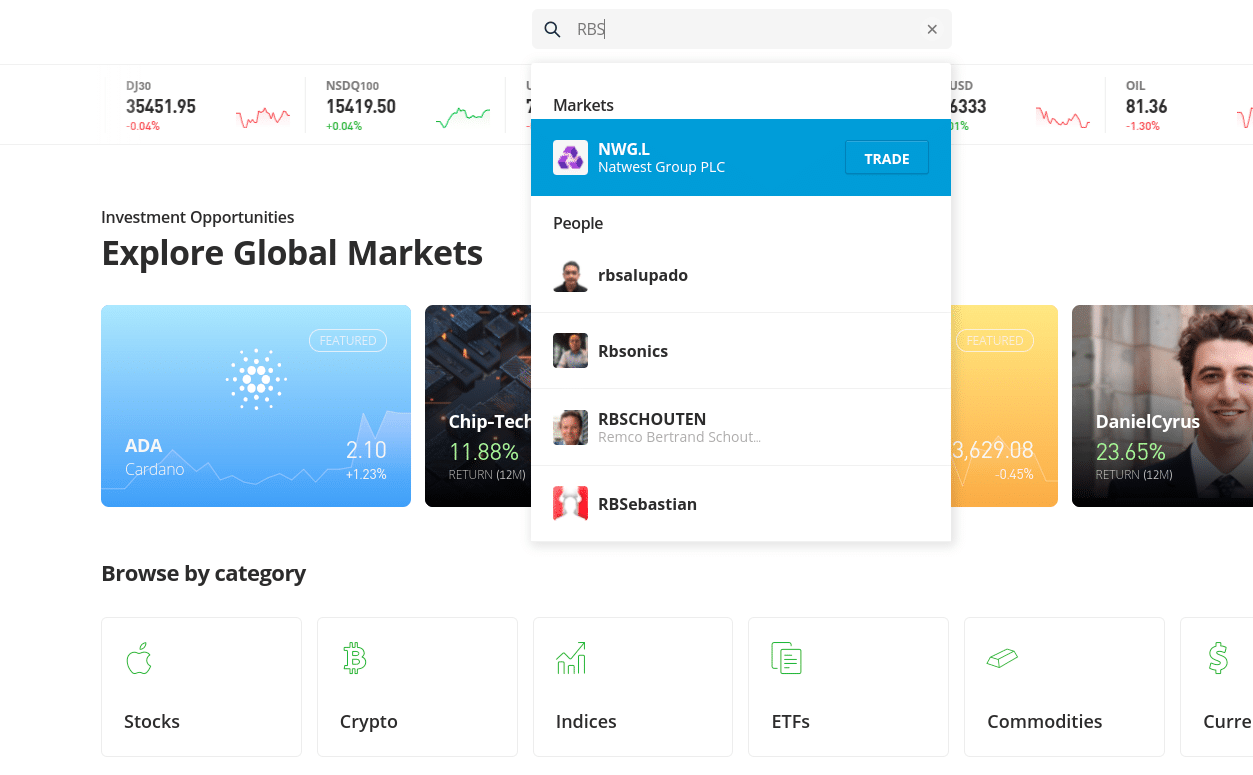Open the RBSCHOUTEN profile avatar
This screenshot has height=775, width=1253.
[570, 427]
